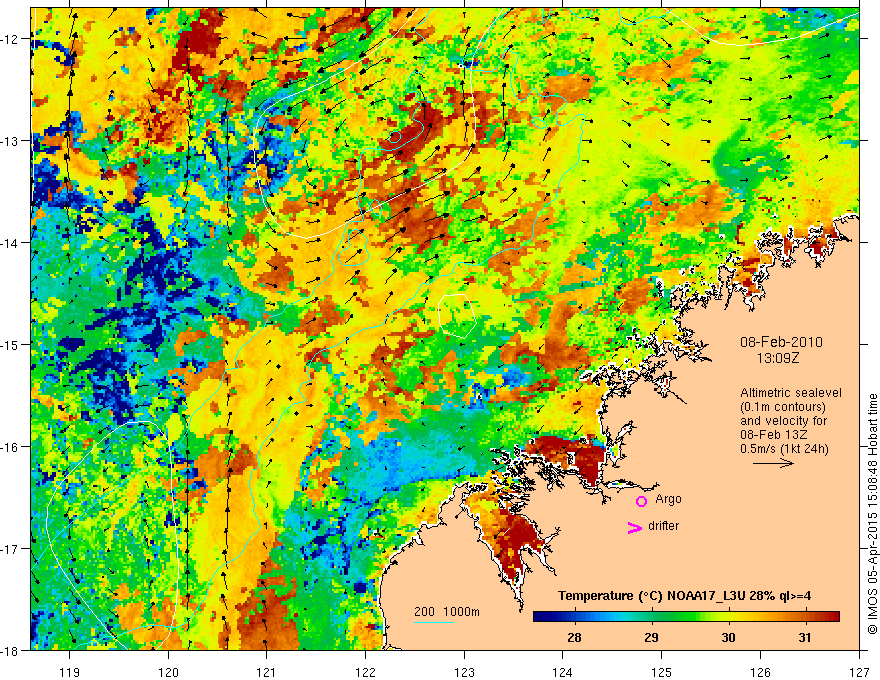This screenshot has height=680, width=880.
Task: Click the '-18' latitude axis label
Action: 10,650
